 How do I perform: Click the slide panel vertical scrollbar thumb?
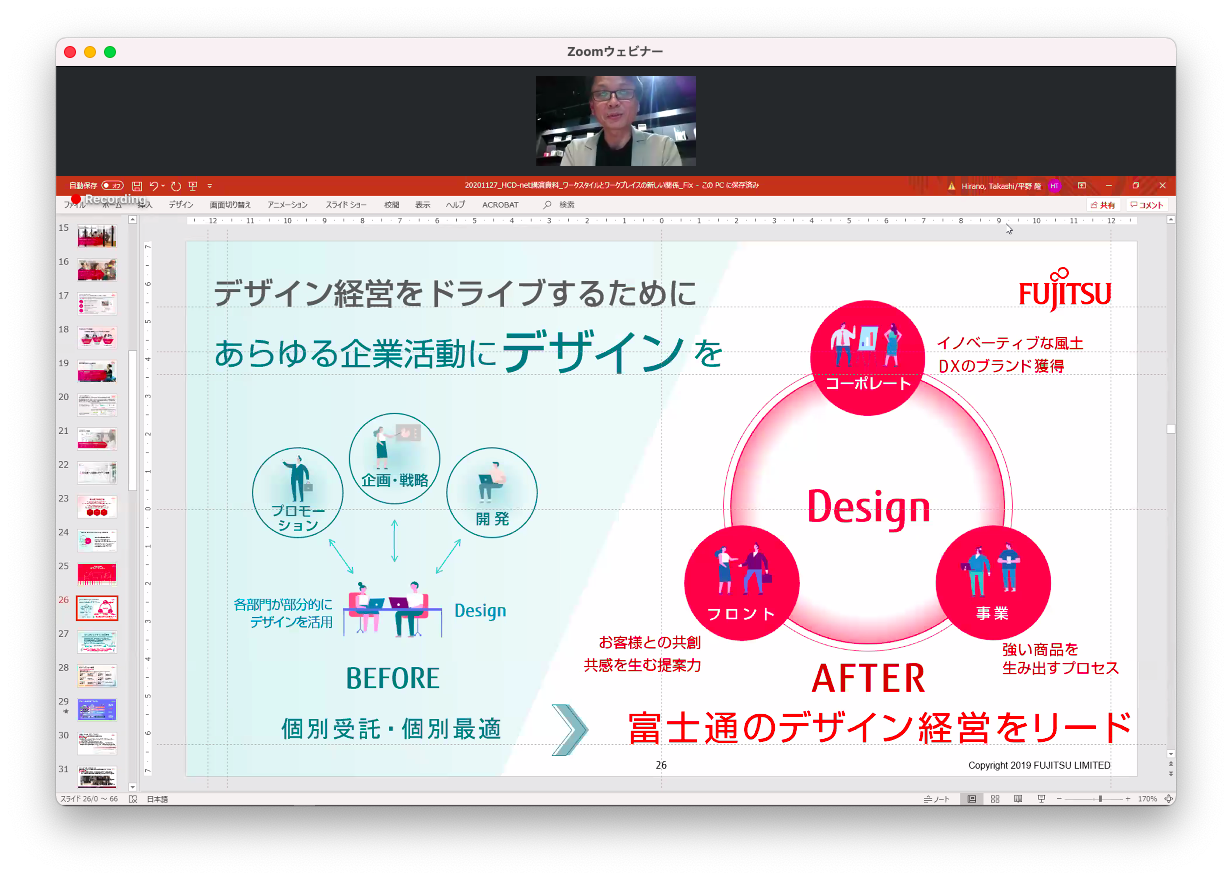pos(132,420)
